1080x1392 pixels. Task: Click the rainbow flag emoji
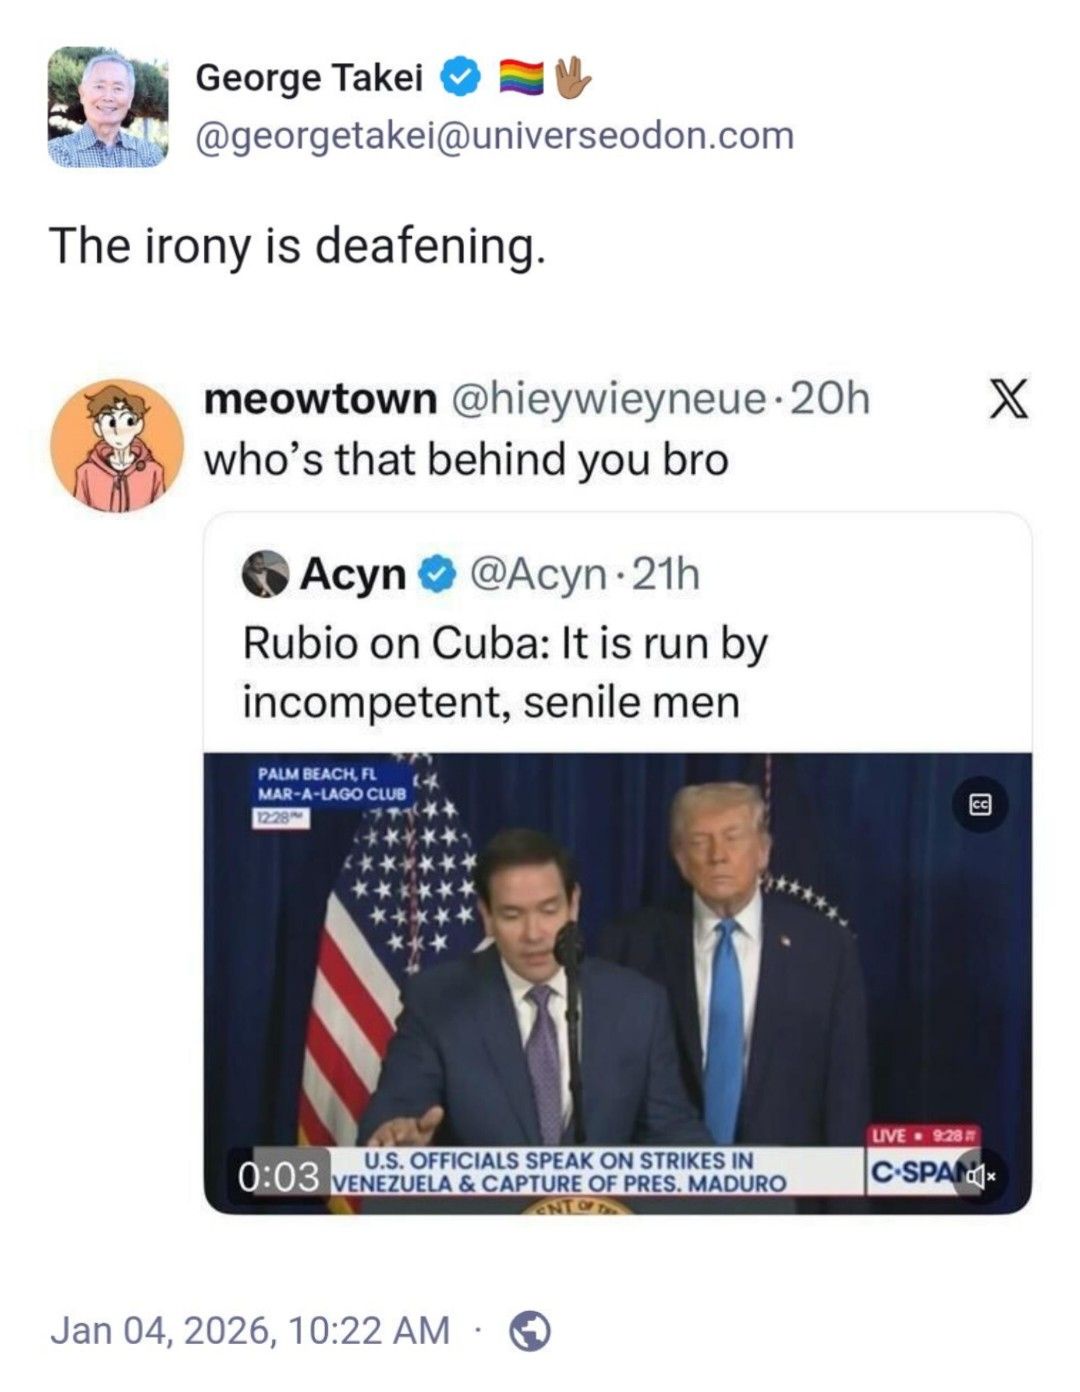pos(521,77)
